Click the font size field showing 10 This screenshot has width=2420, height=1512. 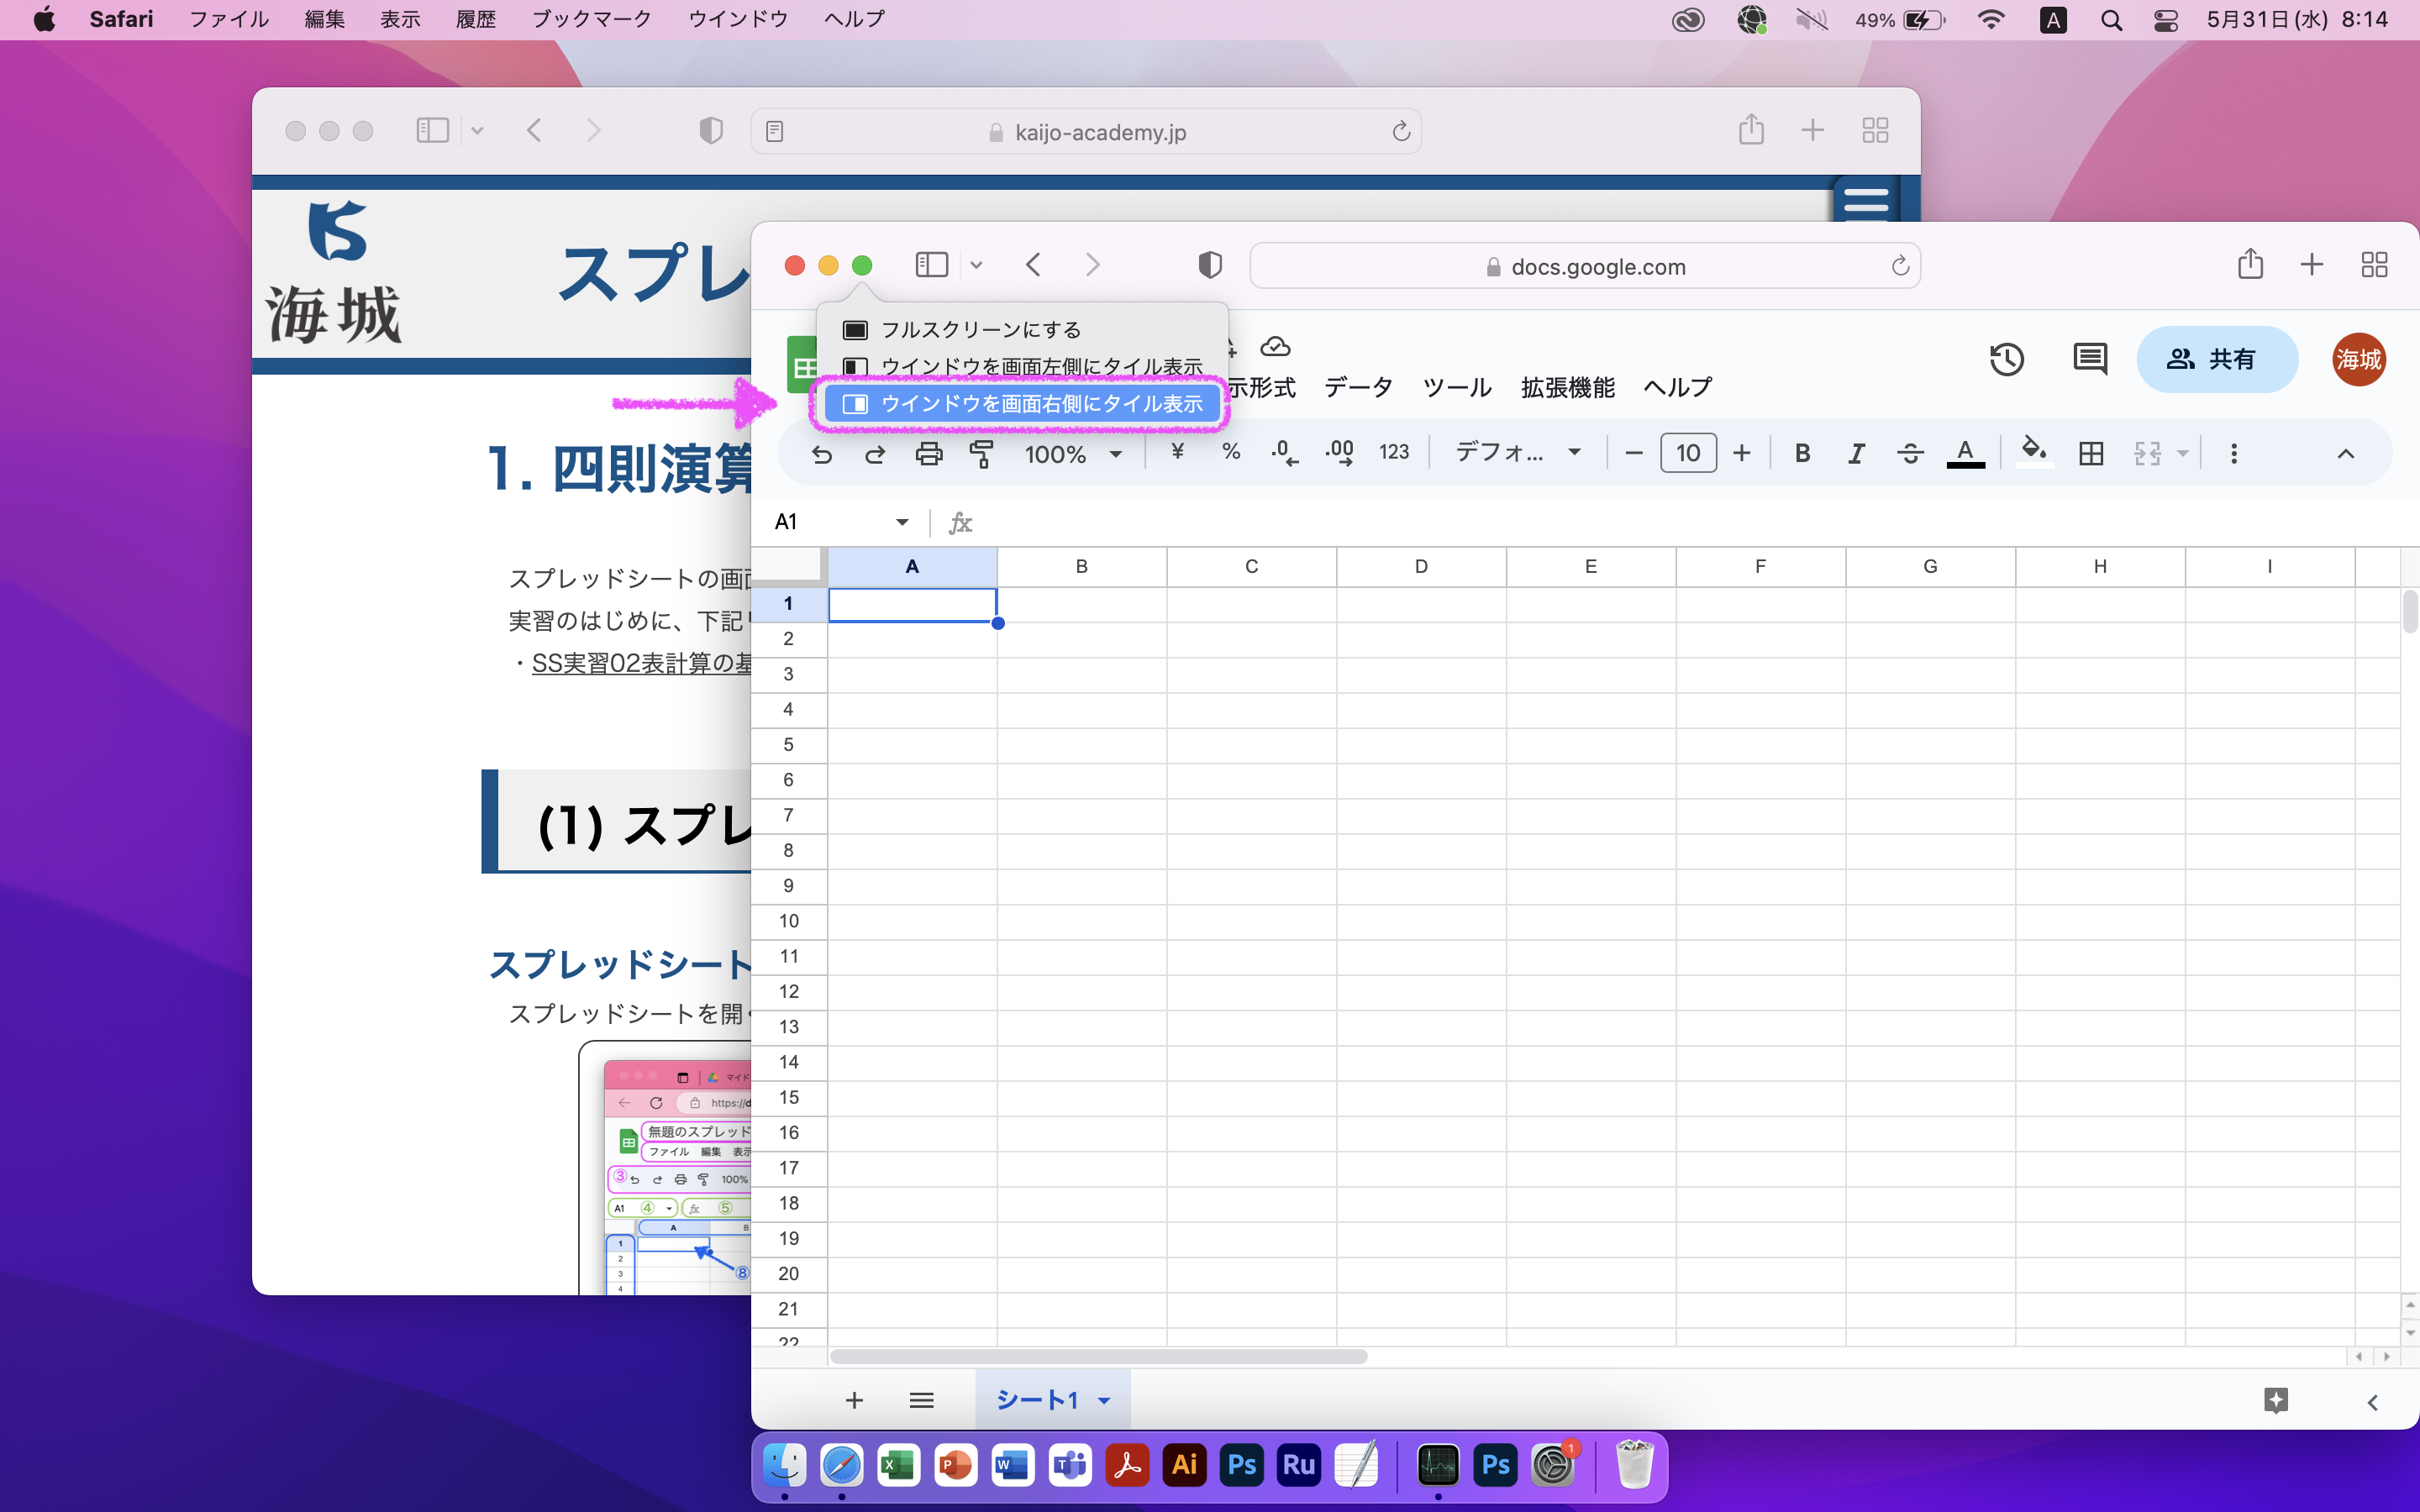point(1688,453)
